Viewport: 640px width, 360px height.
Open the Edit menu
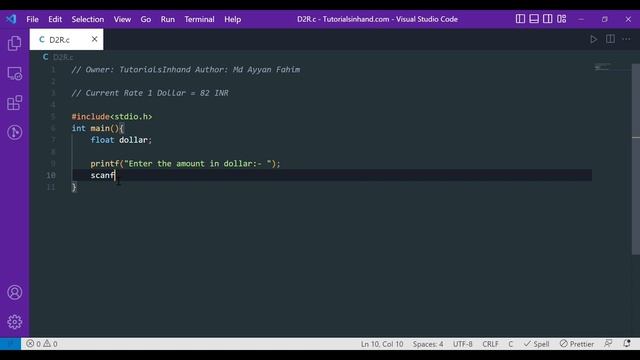click(55, 19)
